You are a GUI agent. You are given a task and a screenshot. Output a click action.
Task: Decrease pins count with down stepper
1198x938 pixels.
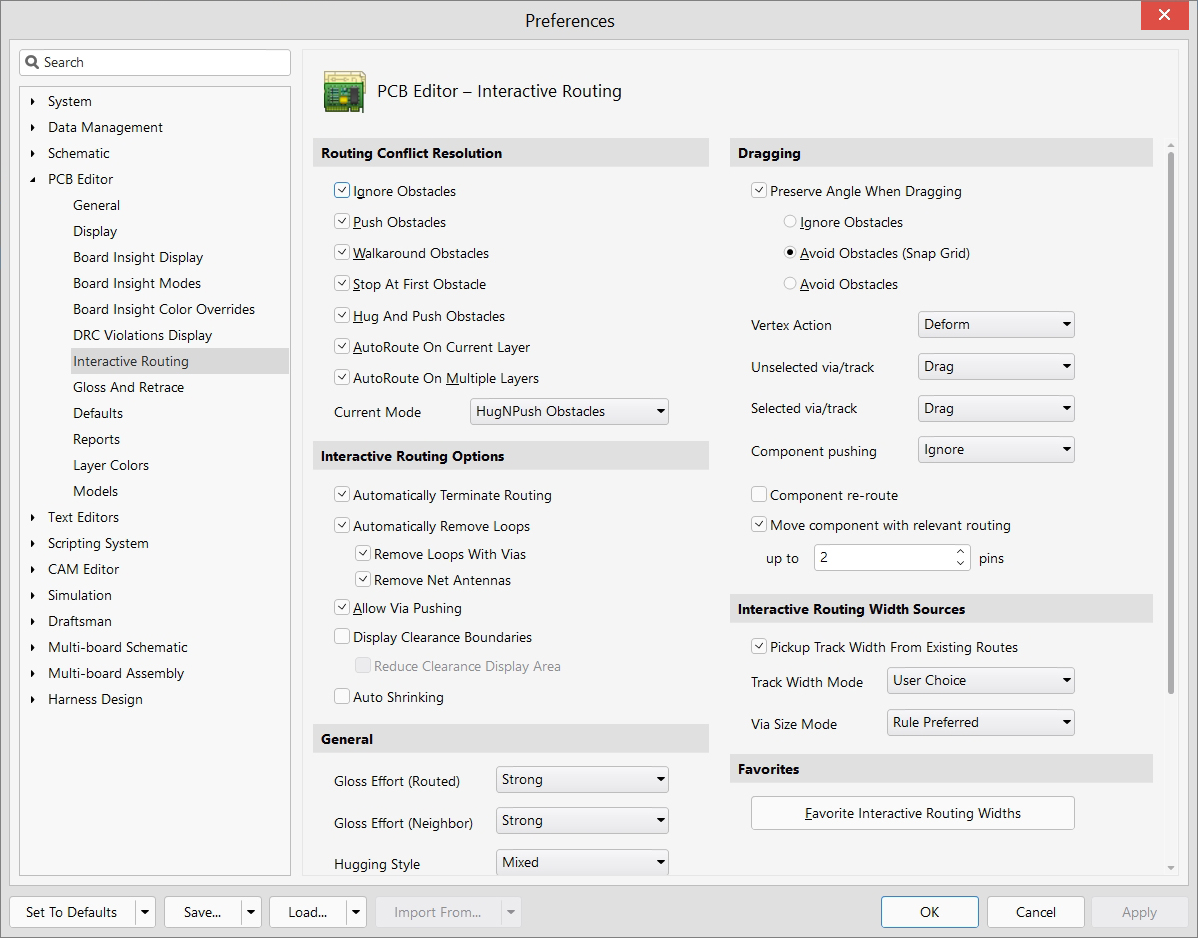[x=960, y=564]
